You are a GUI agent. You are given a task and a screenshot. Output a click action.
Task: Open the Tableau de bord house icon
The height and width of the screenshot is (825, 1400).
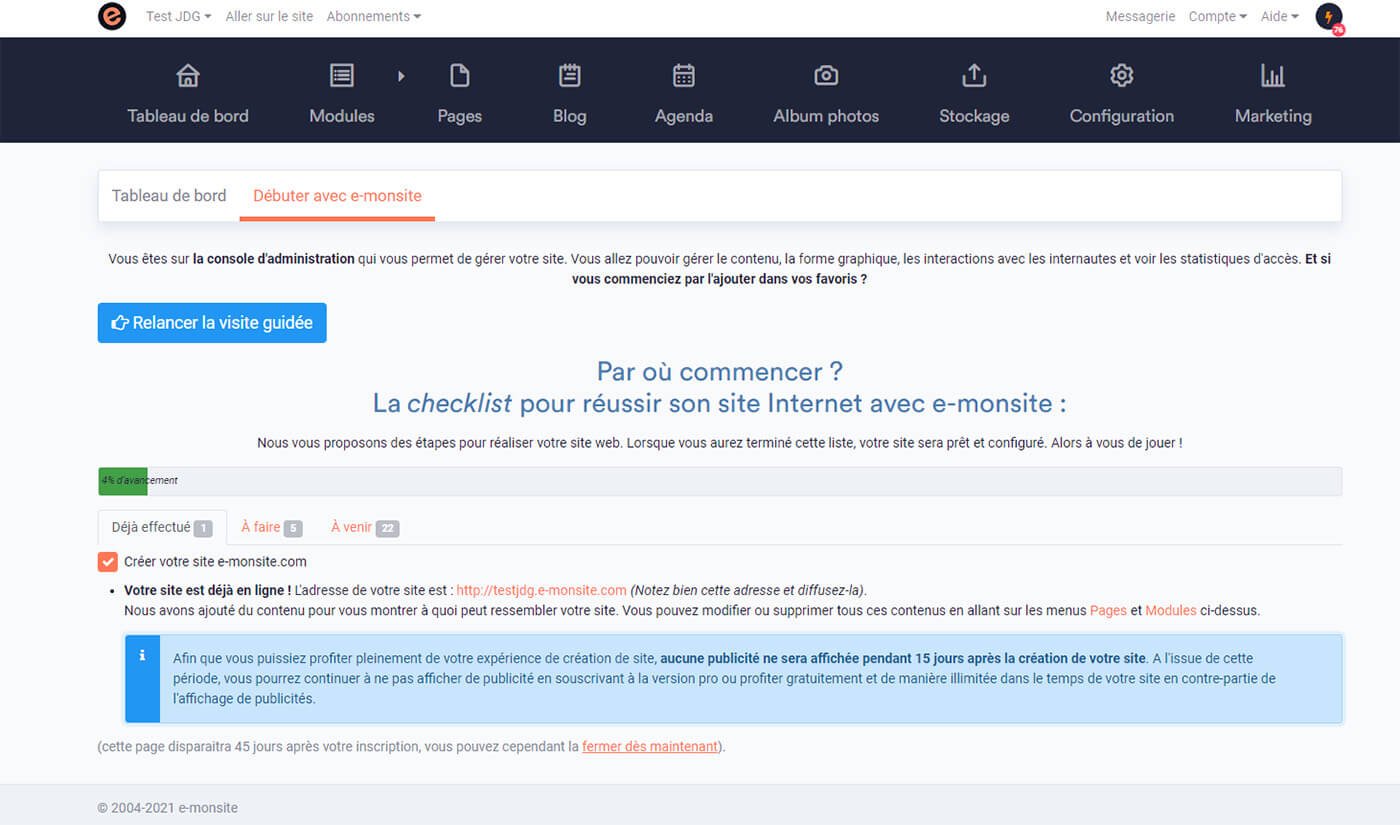pyautogui.click(x=188, y=75)
